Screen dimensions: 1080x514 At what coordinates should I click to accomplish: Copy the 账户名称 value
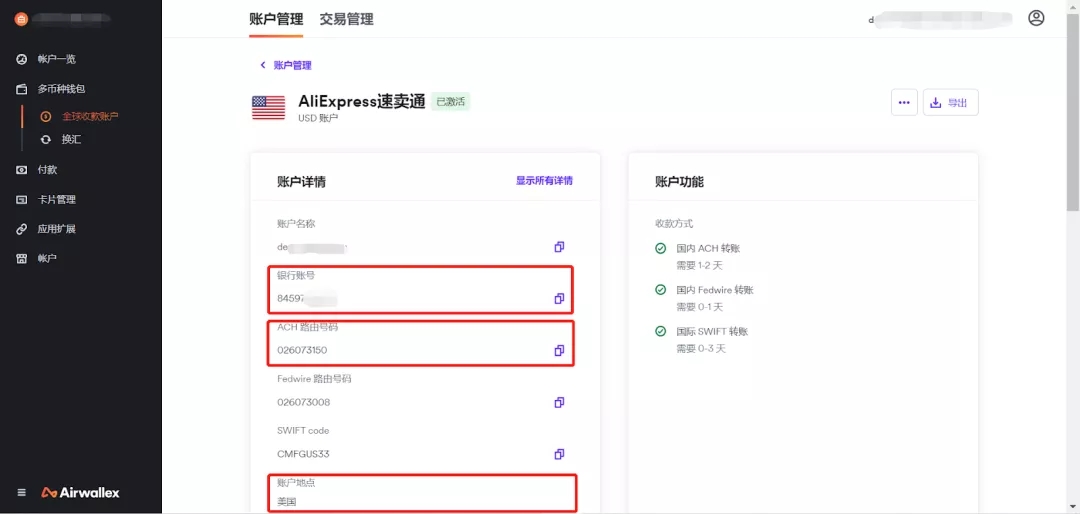pyautogui.click(x=559, y=247)
